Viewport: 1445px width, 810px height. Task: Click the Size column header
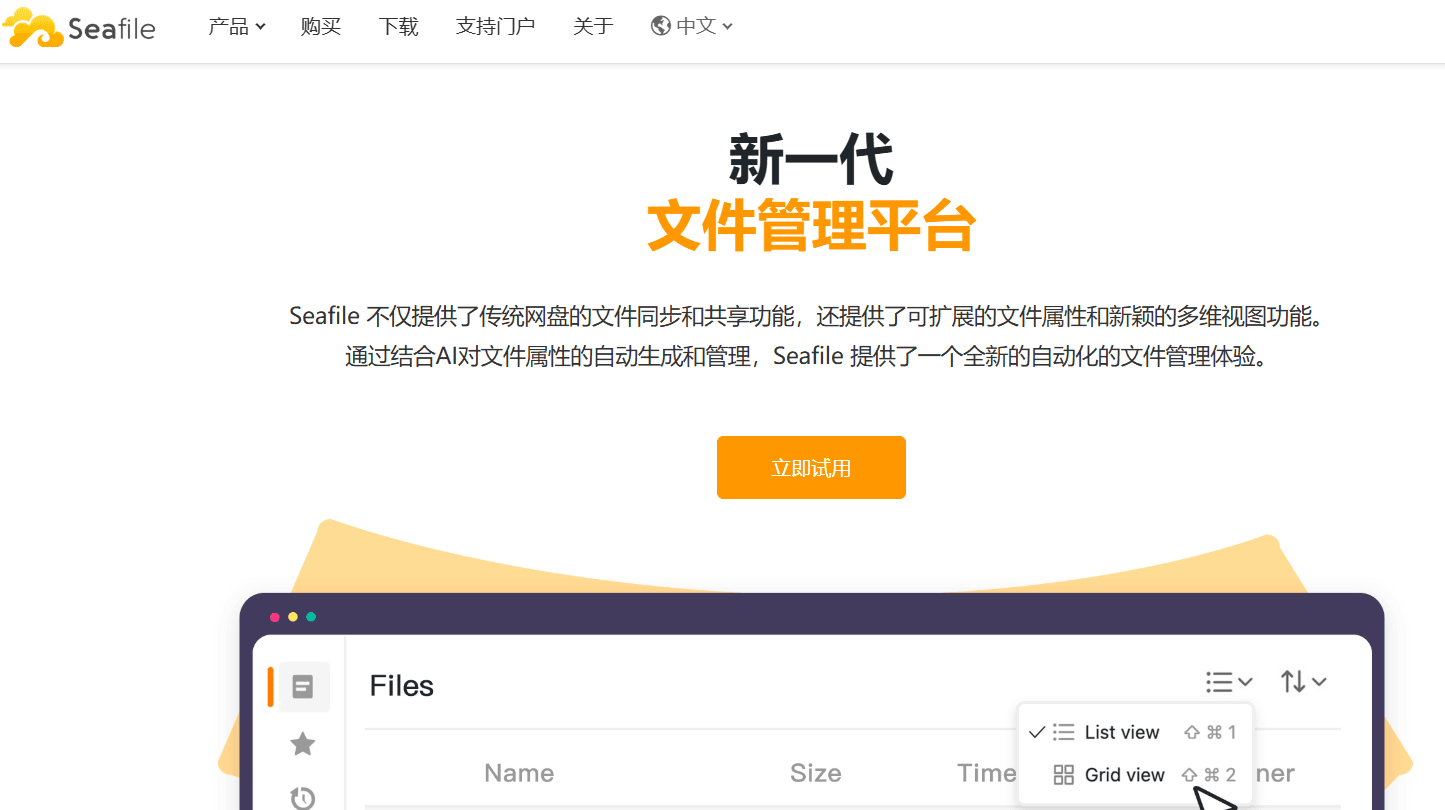pyautogui.click(x=816, y=773)
